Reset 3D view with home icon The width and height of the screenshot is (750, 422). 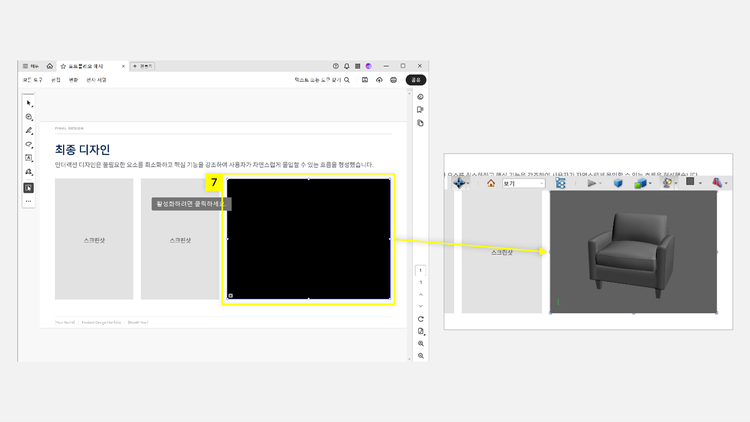click(x=491, y=183)
